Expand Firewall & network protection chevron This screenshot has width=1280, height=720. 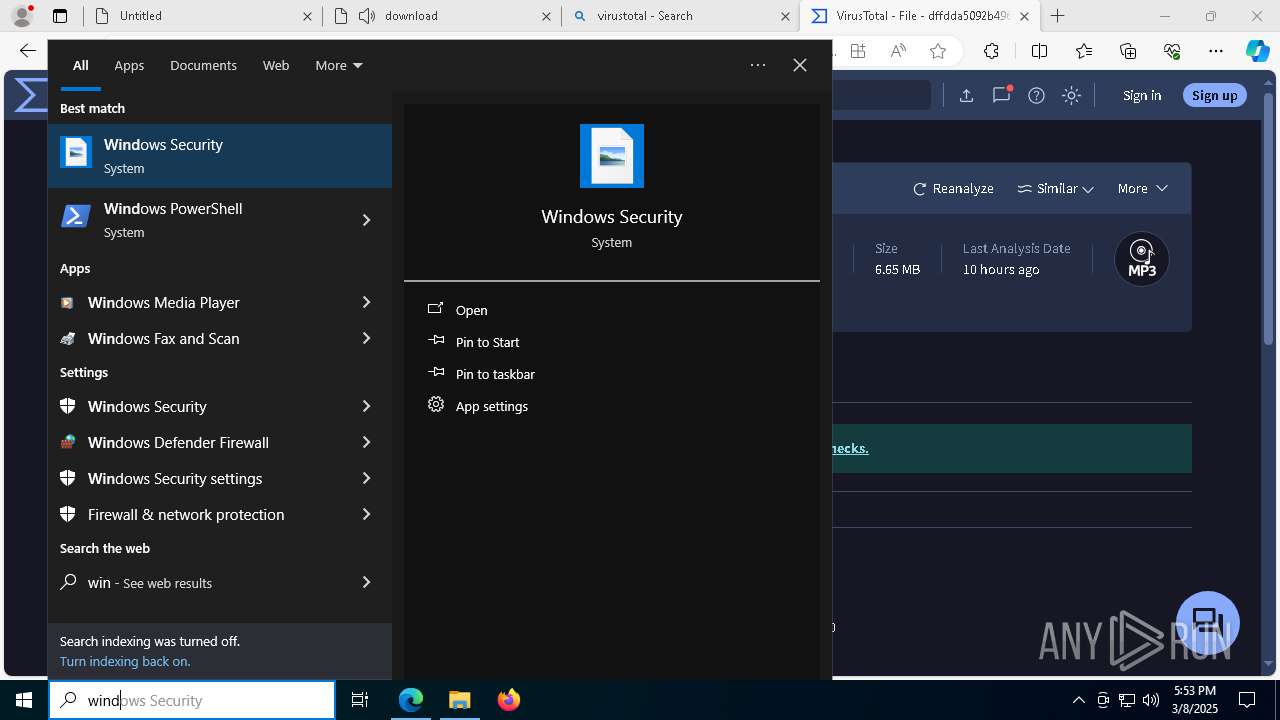click(x=367, y=514)
